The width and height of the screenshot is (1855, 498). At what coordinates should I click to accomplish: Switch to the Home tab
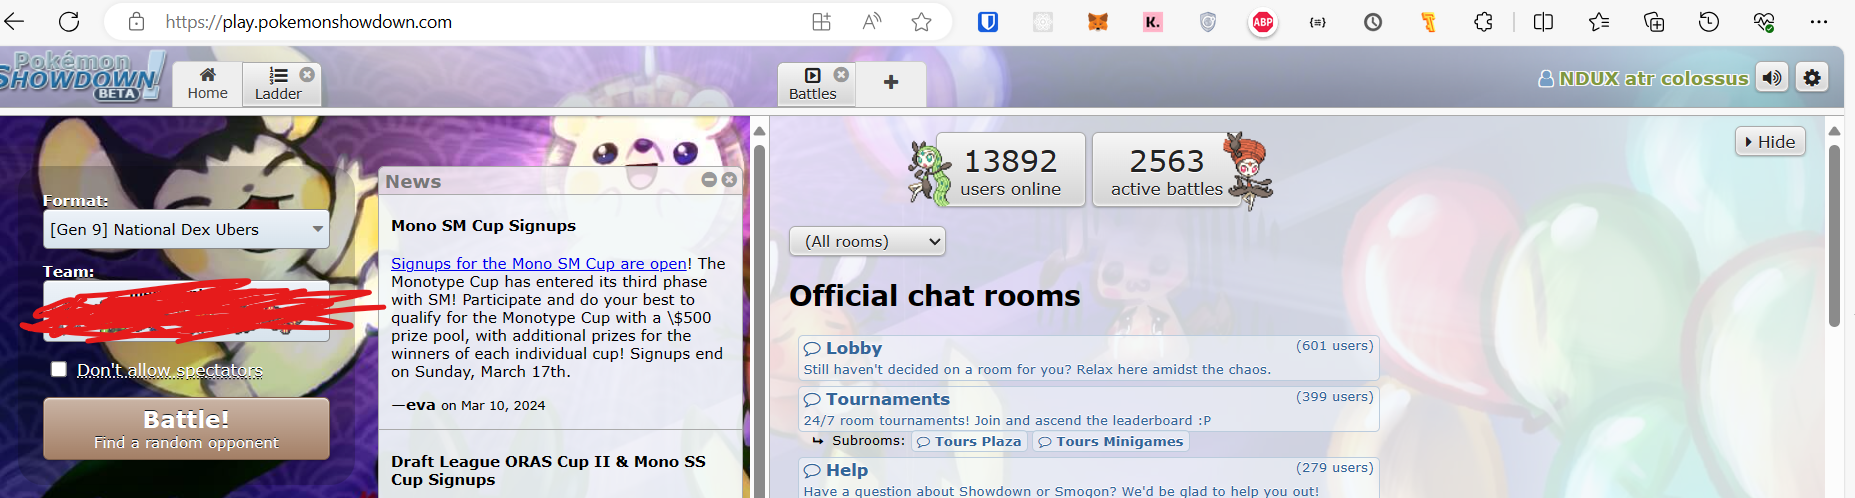coord(207,84)
